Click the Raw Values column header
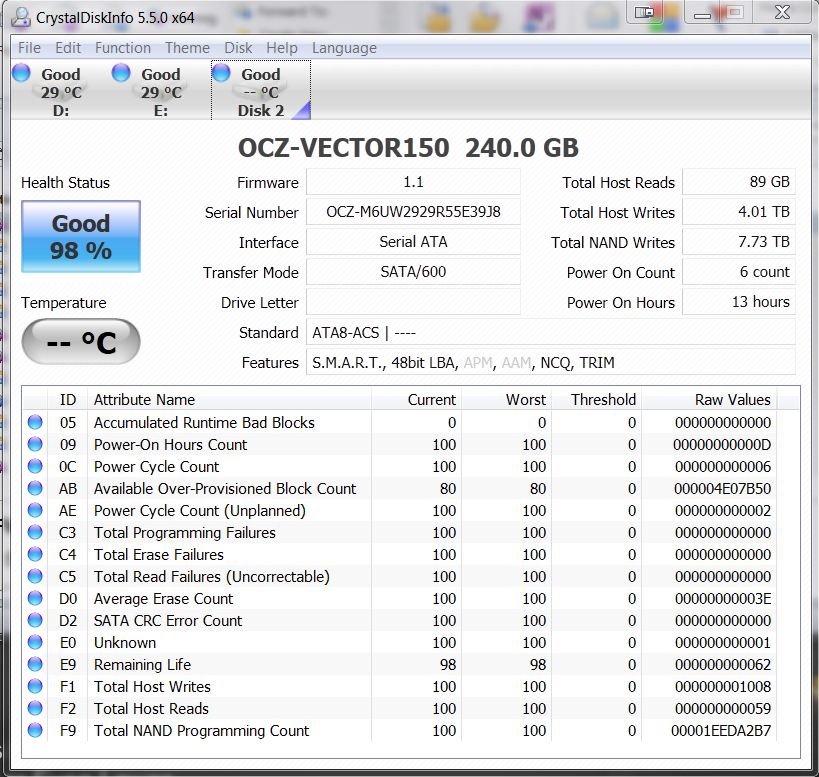This screenshot has width=819, height=777. [732, 400]
